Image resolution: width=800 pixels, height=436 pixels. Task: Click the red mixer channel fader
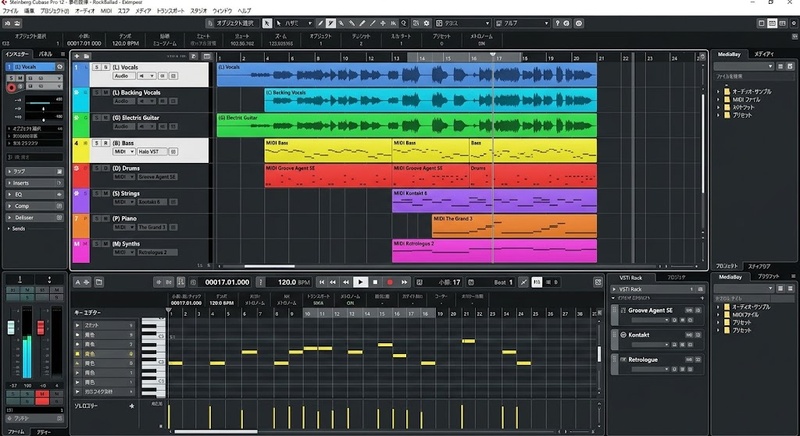[x=41, y=327]
